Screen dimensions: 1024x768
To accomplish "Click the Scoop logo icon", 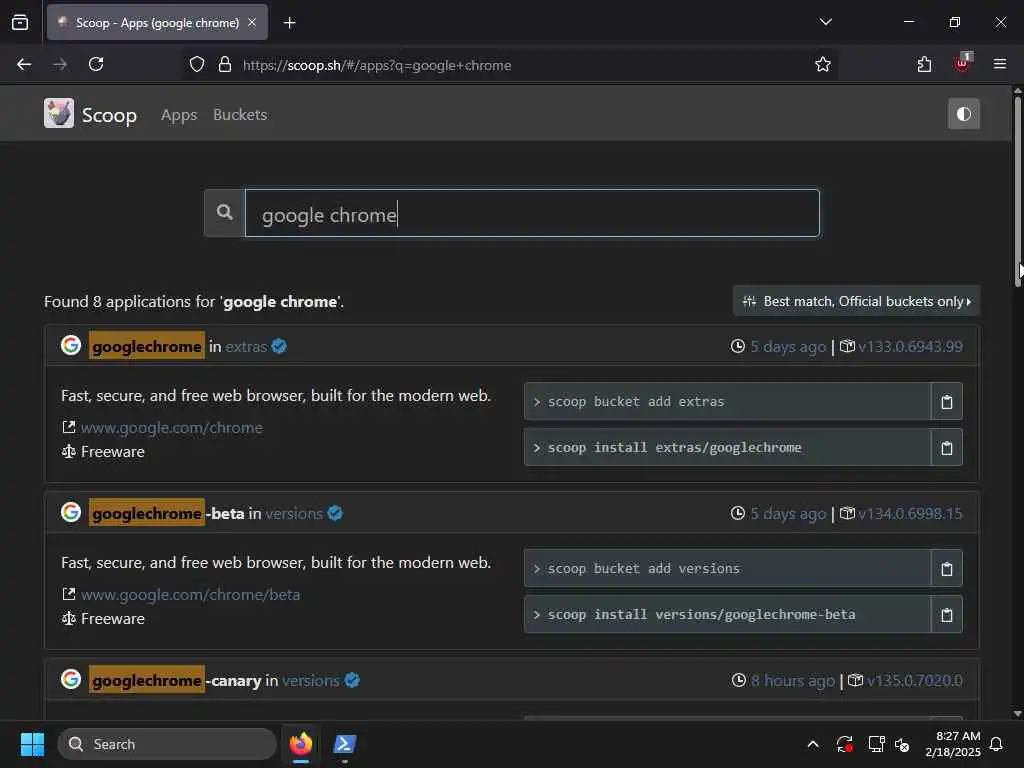I will 59,114.
